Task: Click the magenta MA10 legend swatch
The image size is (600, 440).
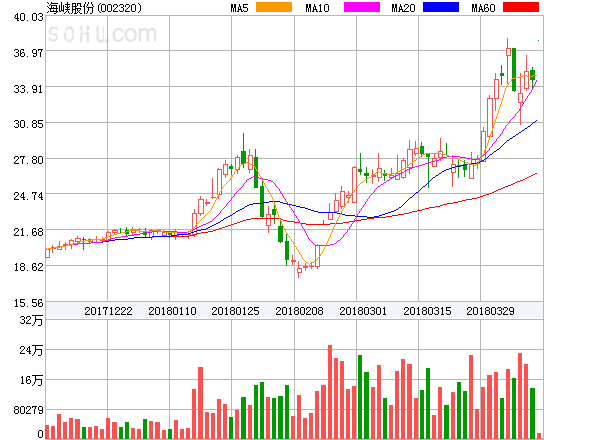Action: coord(362,7)
